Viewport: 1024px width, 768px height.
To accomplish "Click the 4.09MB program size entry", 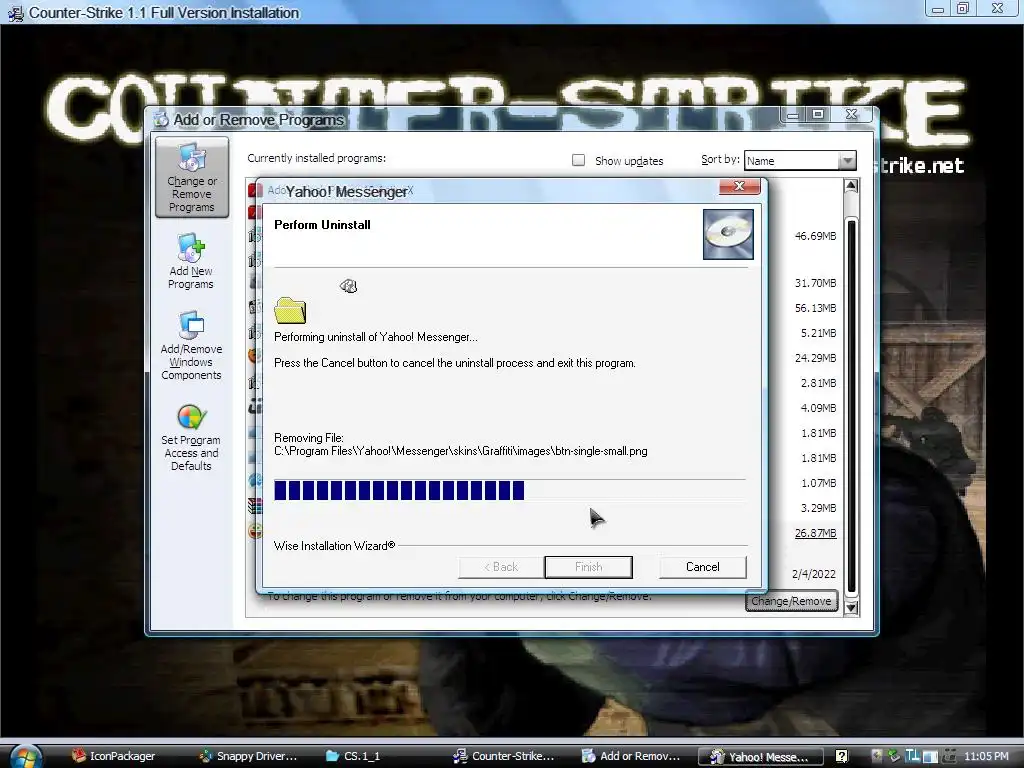I will click(x=818, y=408).
